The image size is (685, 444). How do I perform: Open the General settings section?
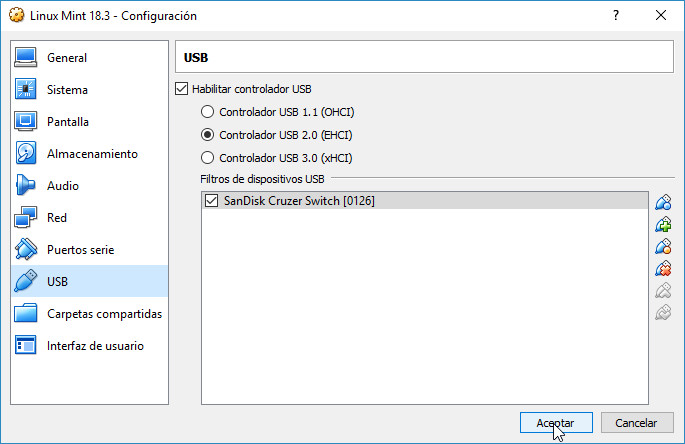pyautogui.click(x=67, y=58)
